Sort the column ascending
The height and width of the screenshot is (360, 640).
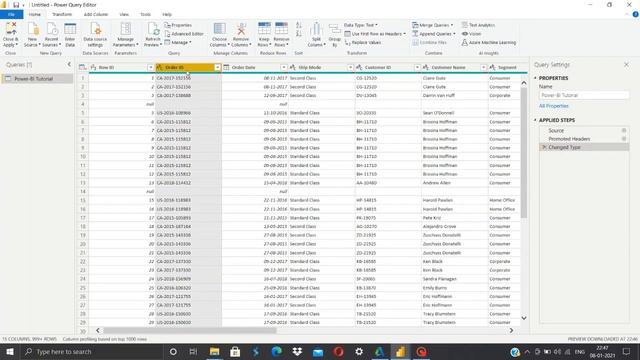click(299, 25)
